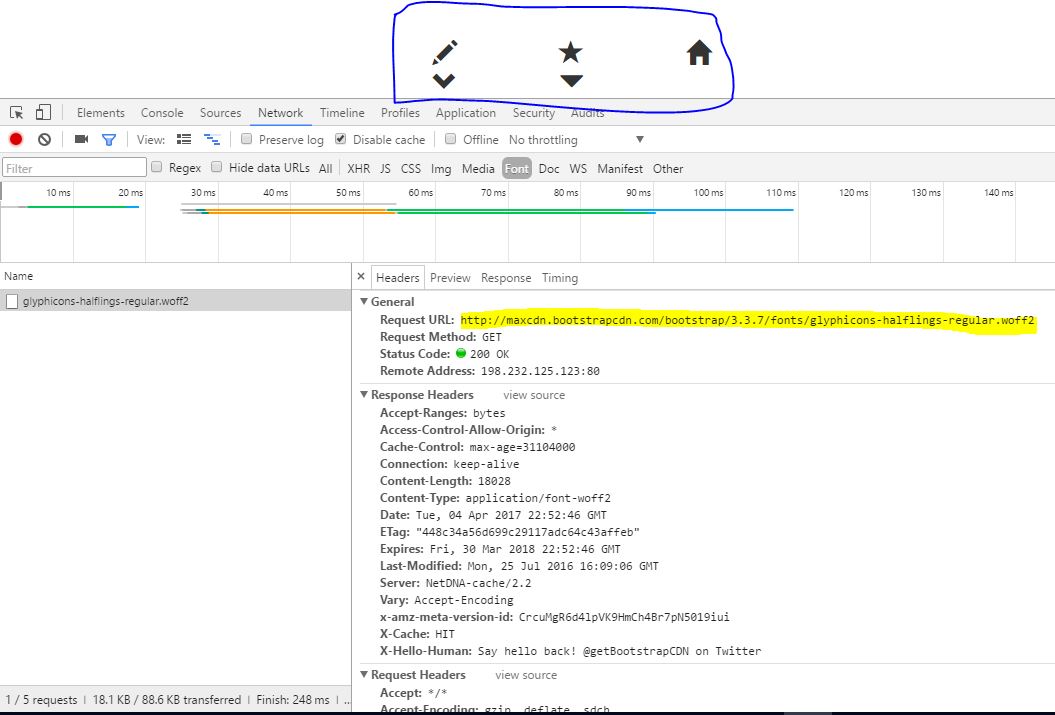The width and height of the screenshot is (1055, 715).
Task: Collapse the General section triangle
Action: [x=364, y=302]
